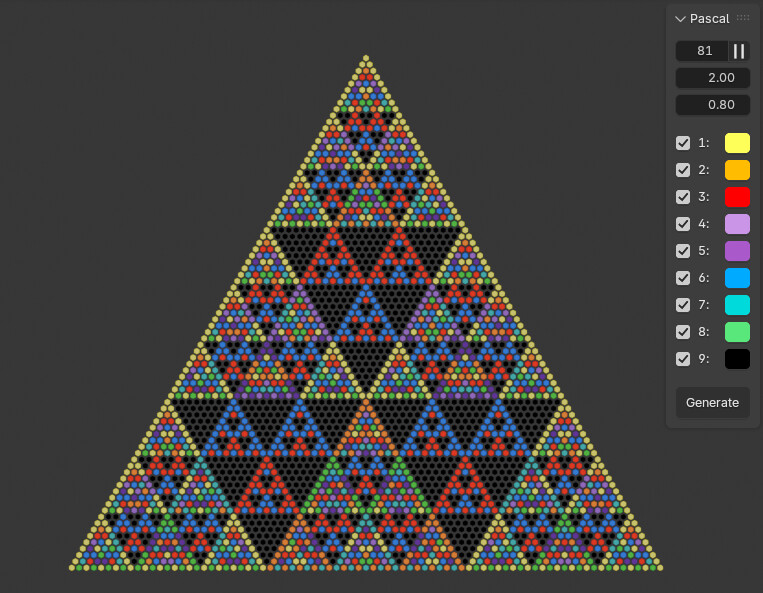Screen dimensions: 763x593
Task: Uncheck the checkbox for color 9
Action: click(x=683, y=359)
